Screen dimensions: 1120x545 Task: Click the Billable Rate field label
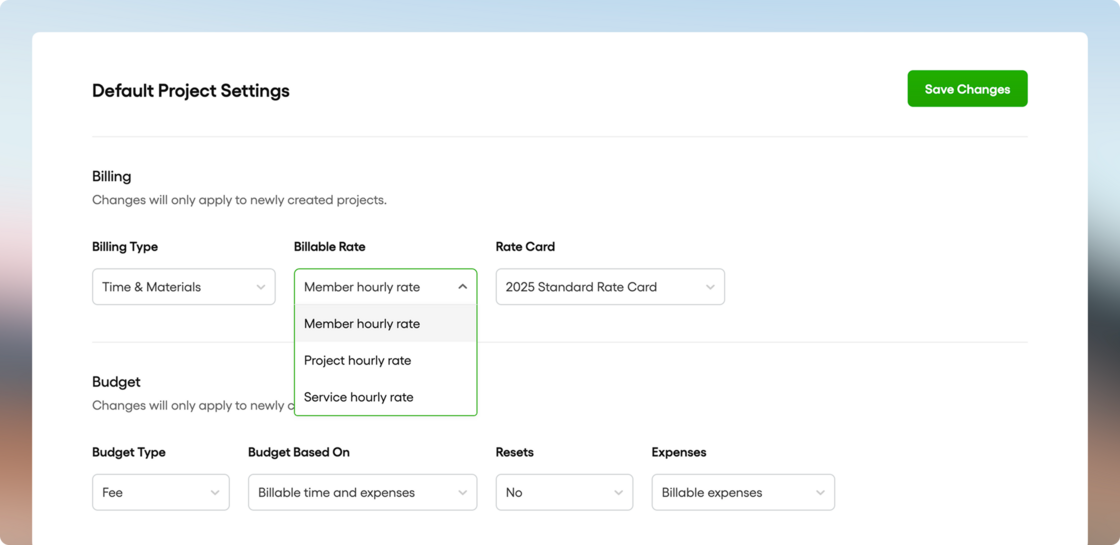(x=329, y=246)
